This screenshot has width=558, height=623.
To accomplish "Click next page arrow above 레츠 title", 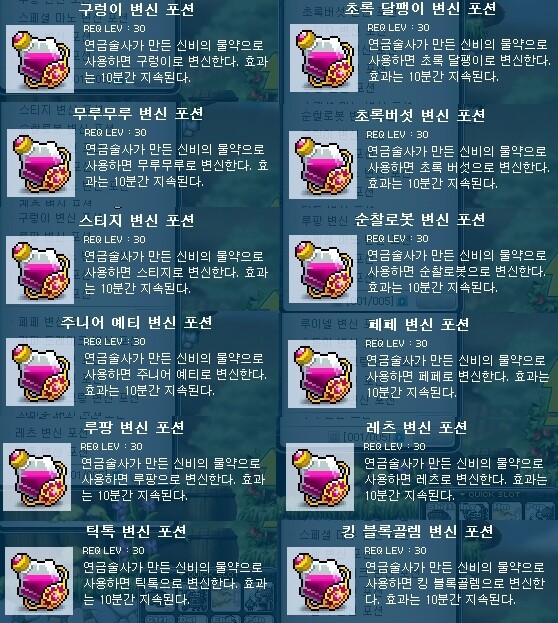I will point(400,437).
